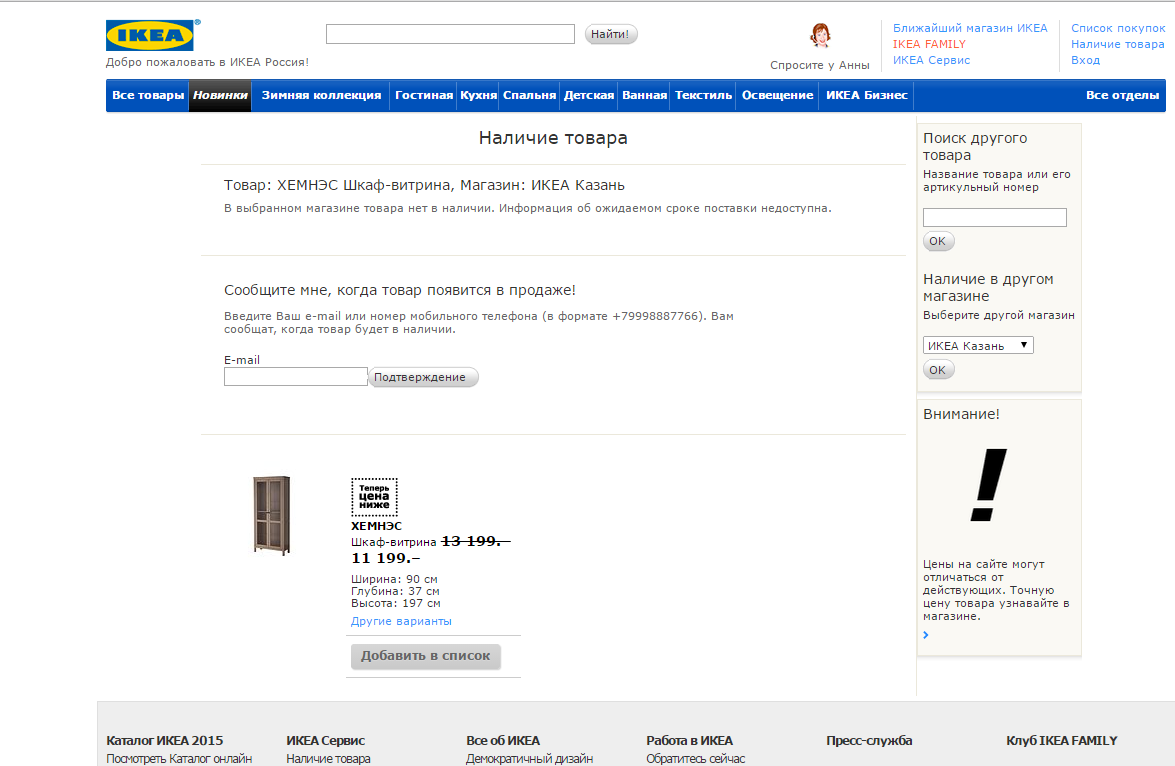
Task: Click 'Ширина: 90 см' dimension text
Action: coord(394,579)
